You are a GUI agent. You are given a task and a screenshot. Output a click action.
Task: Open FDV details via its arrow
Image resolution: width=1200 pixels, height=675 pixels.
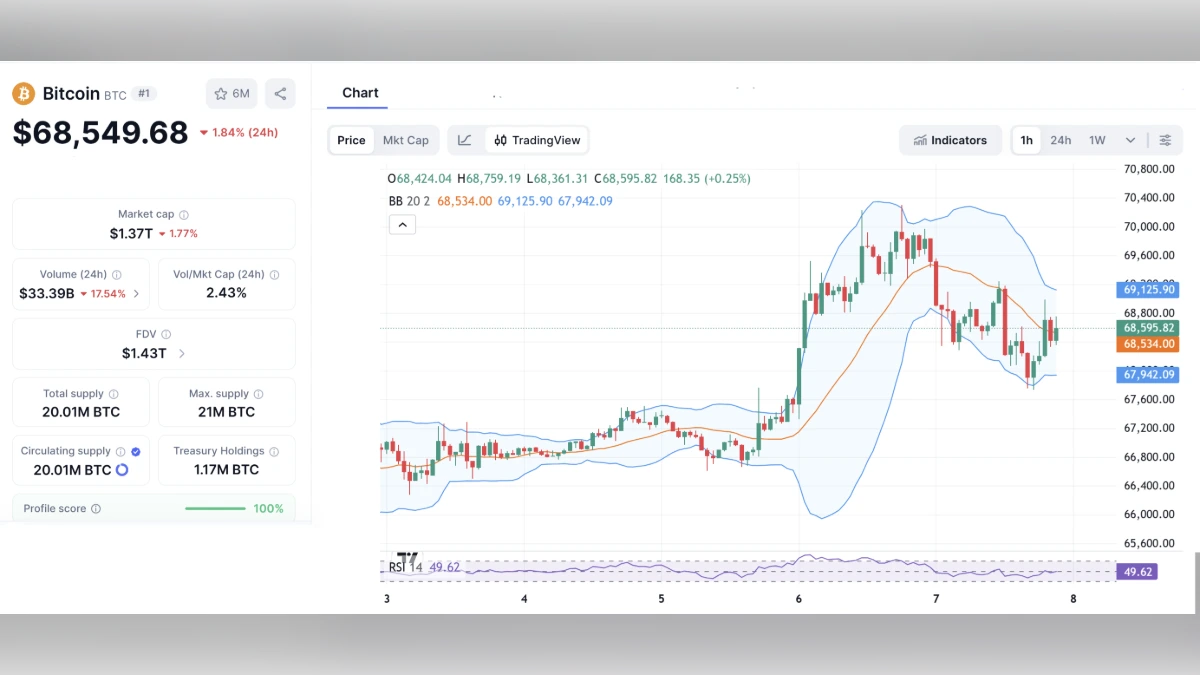click(x=181, y=353)
